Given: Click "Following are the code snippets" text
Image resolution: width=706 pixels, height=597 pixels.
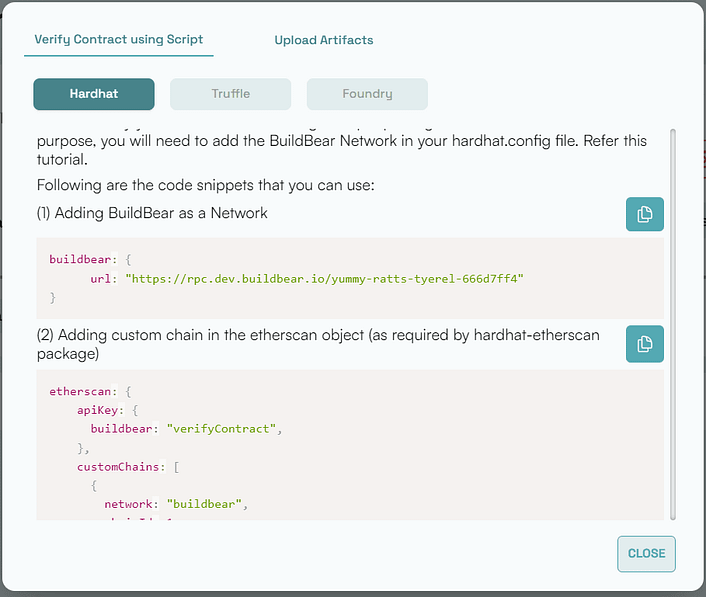Looking at the screenshot, I should [x=206, y=185].
